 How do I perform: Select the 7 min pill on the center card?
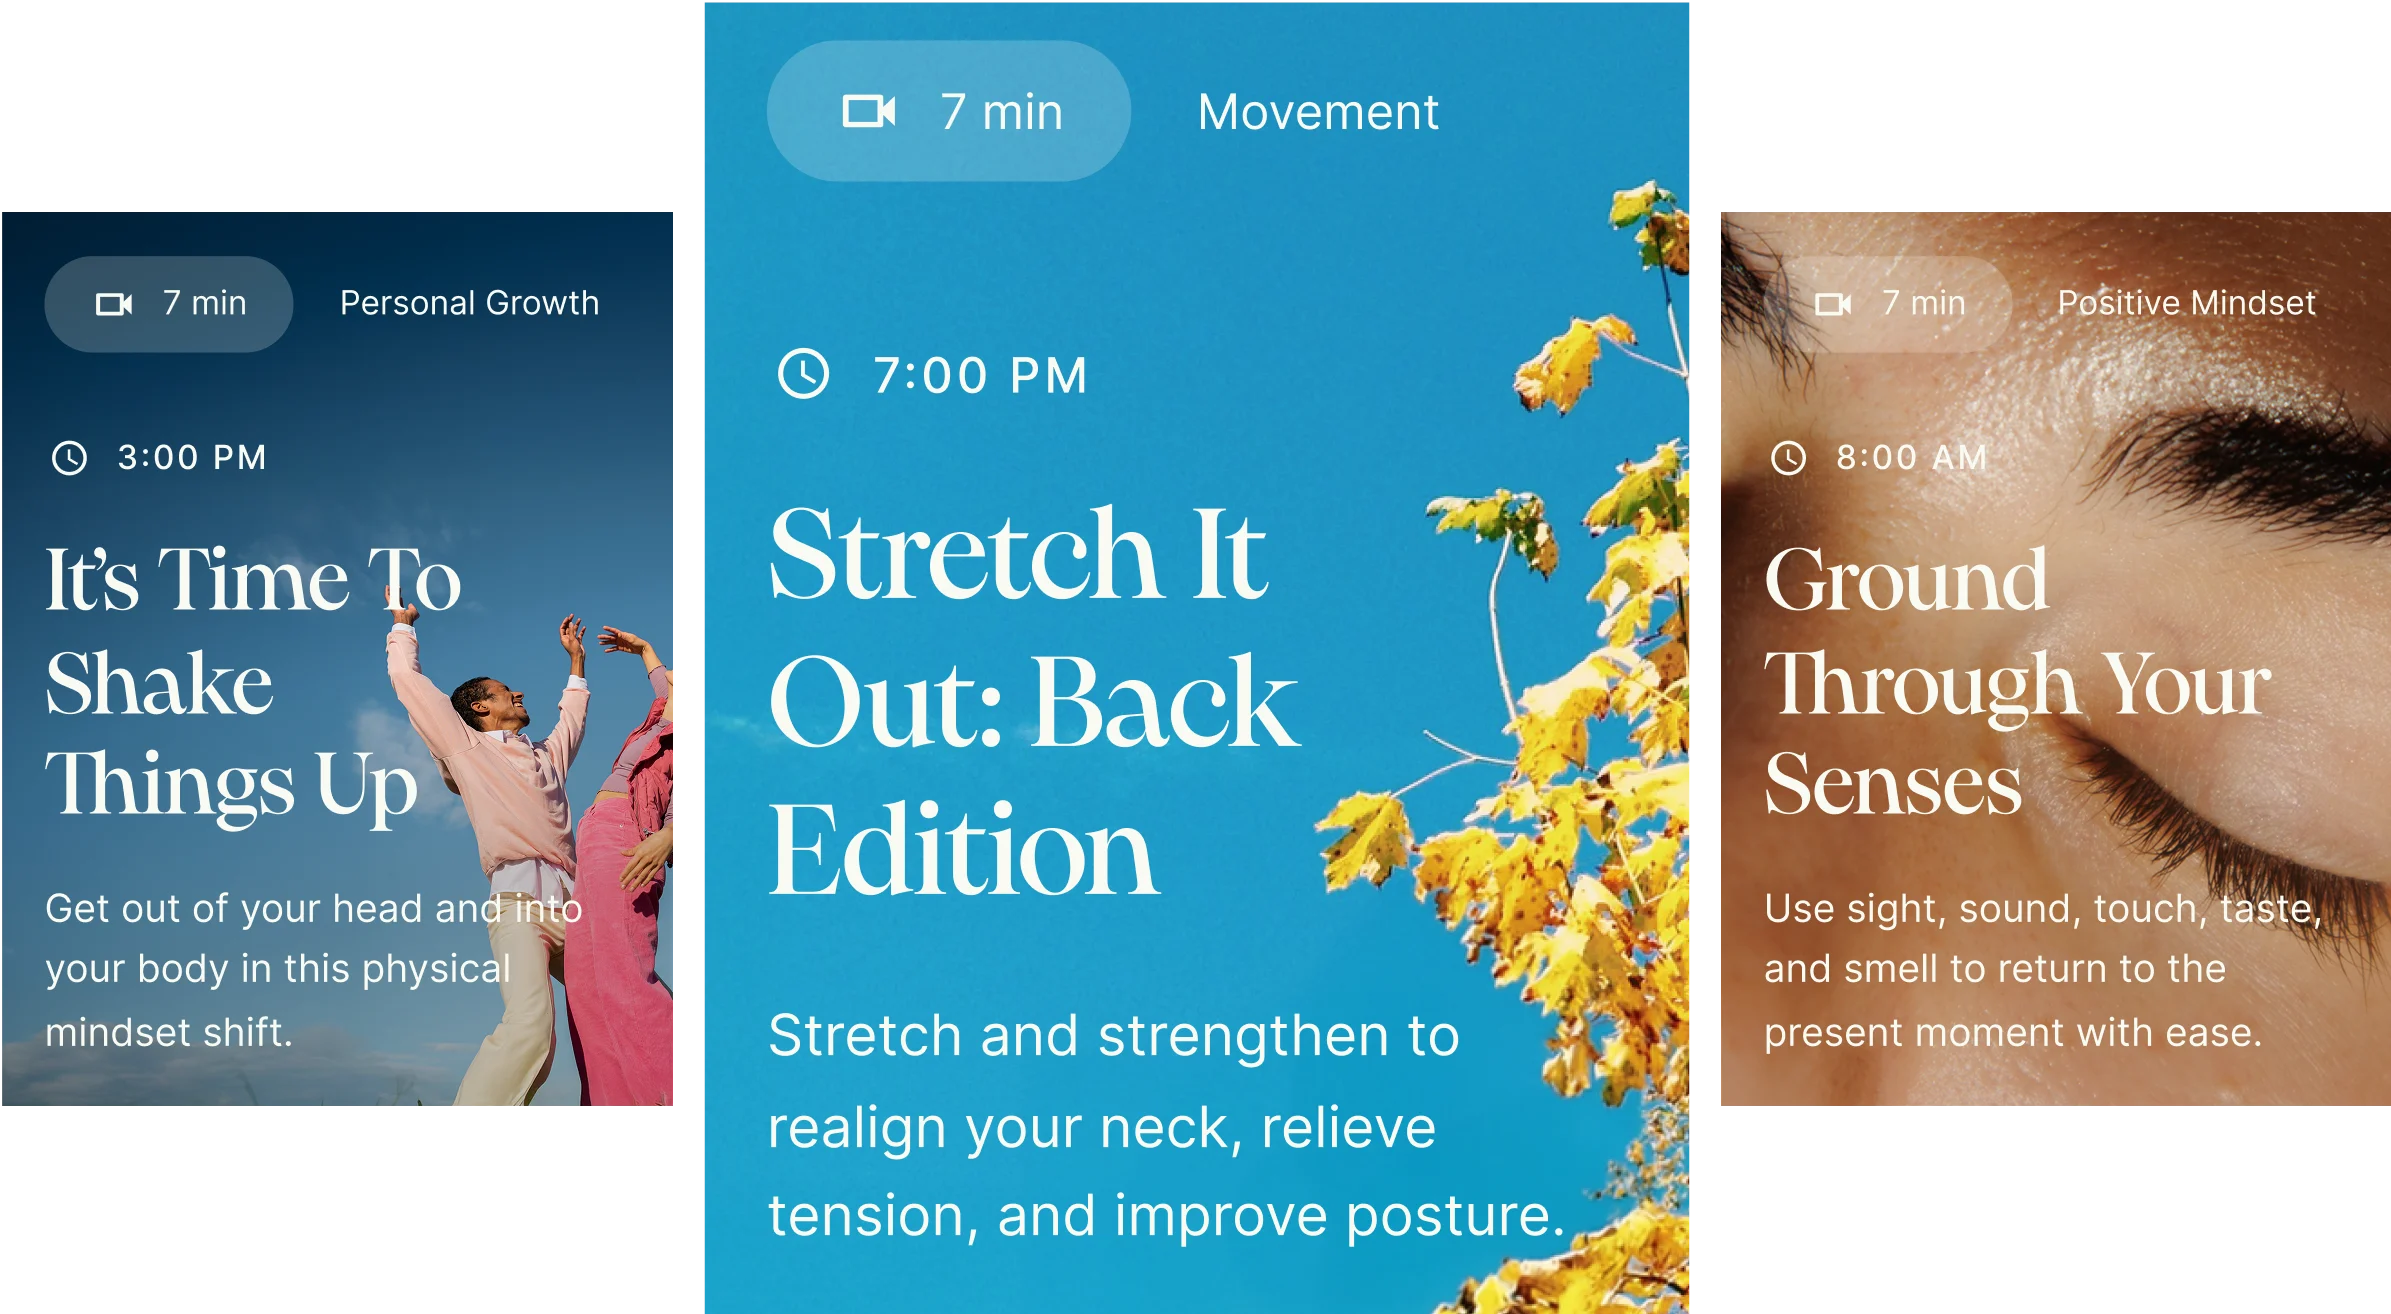948,111
